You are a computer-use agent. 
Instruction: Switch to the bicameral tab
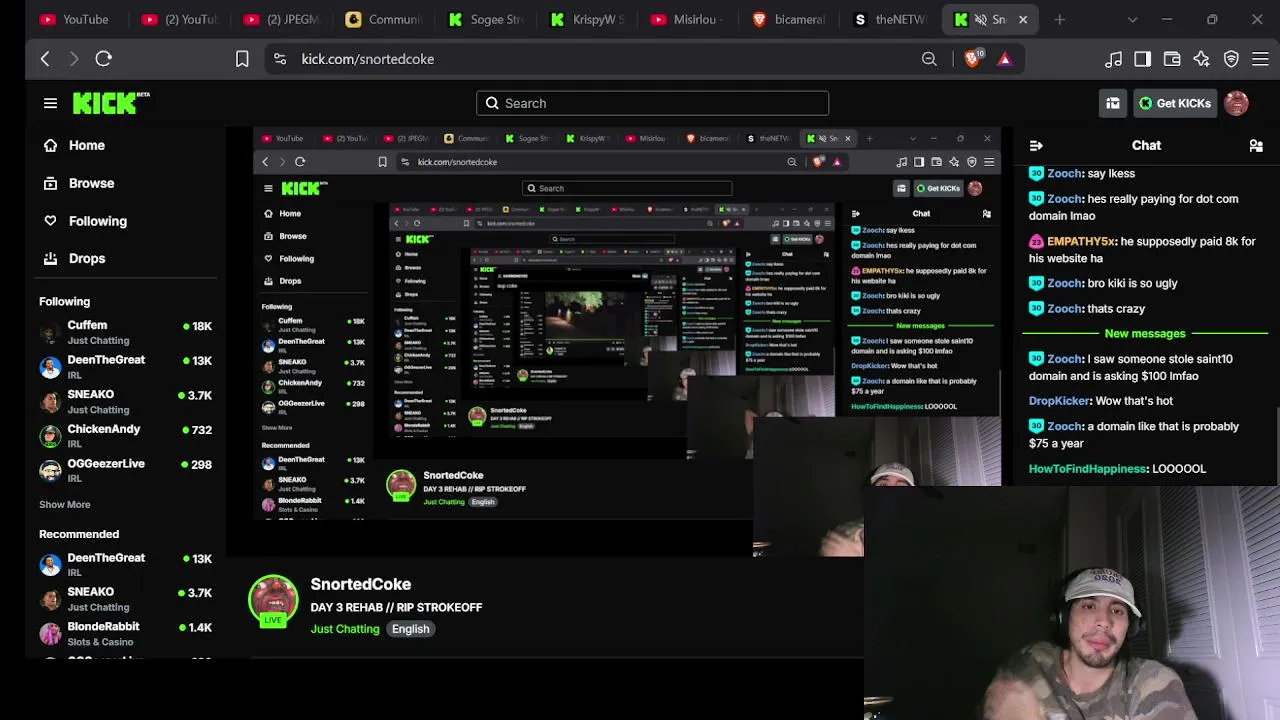pyautogui.click(x=791, y=19)
